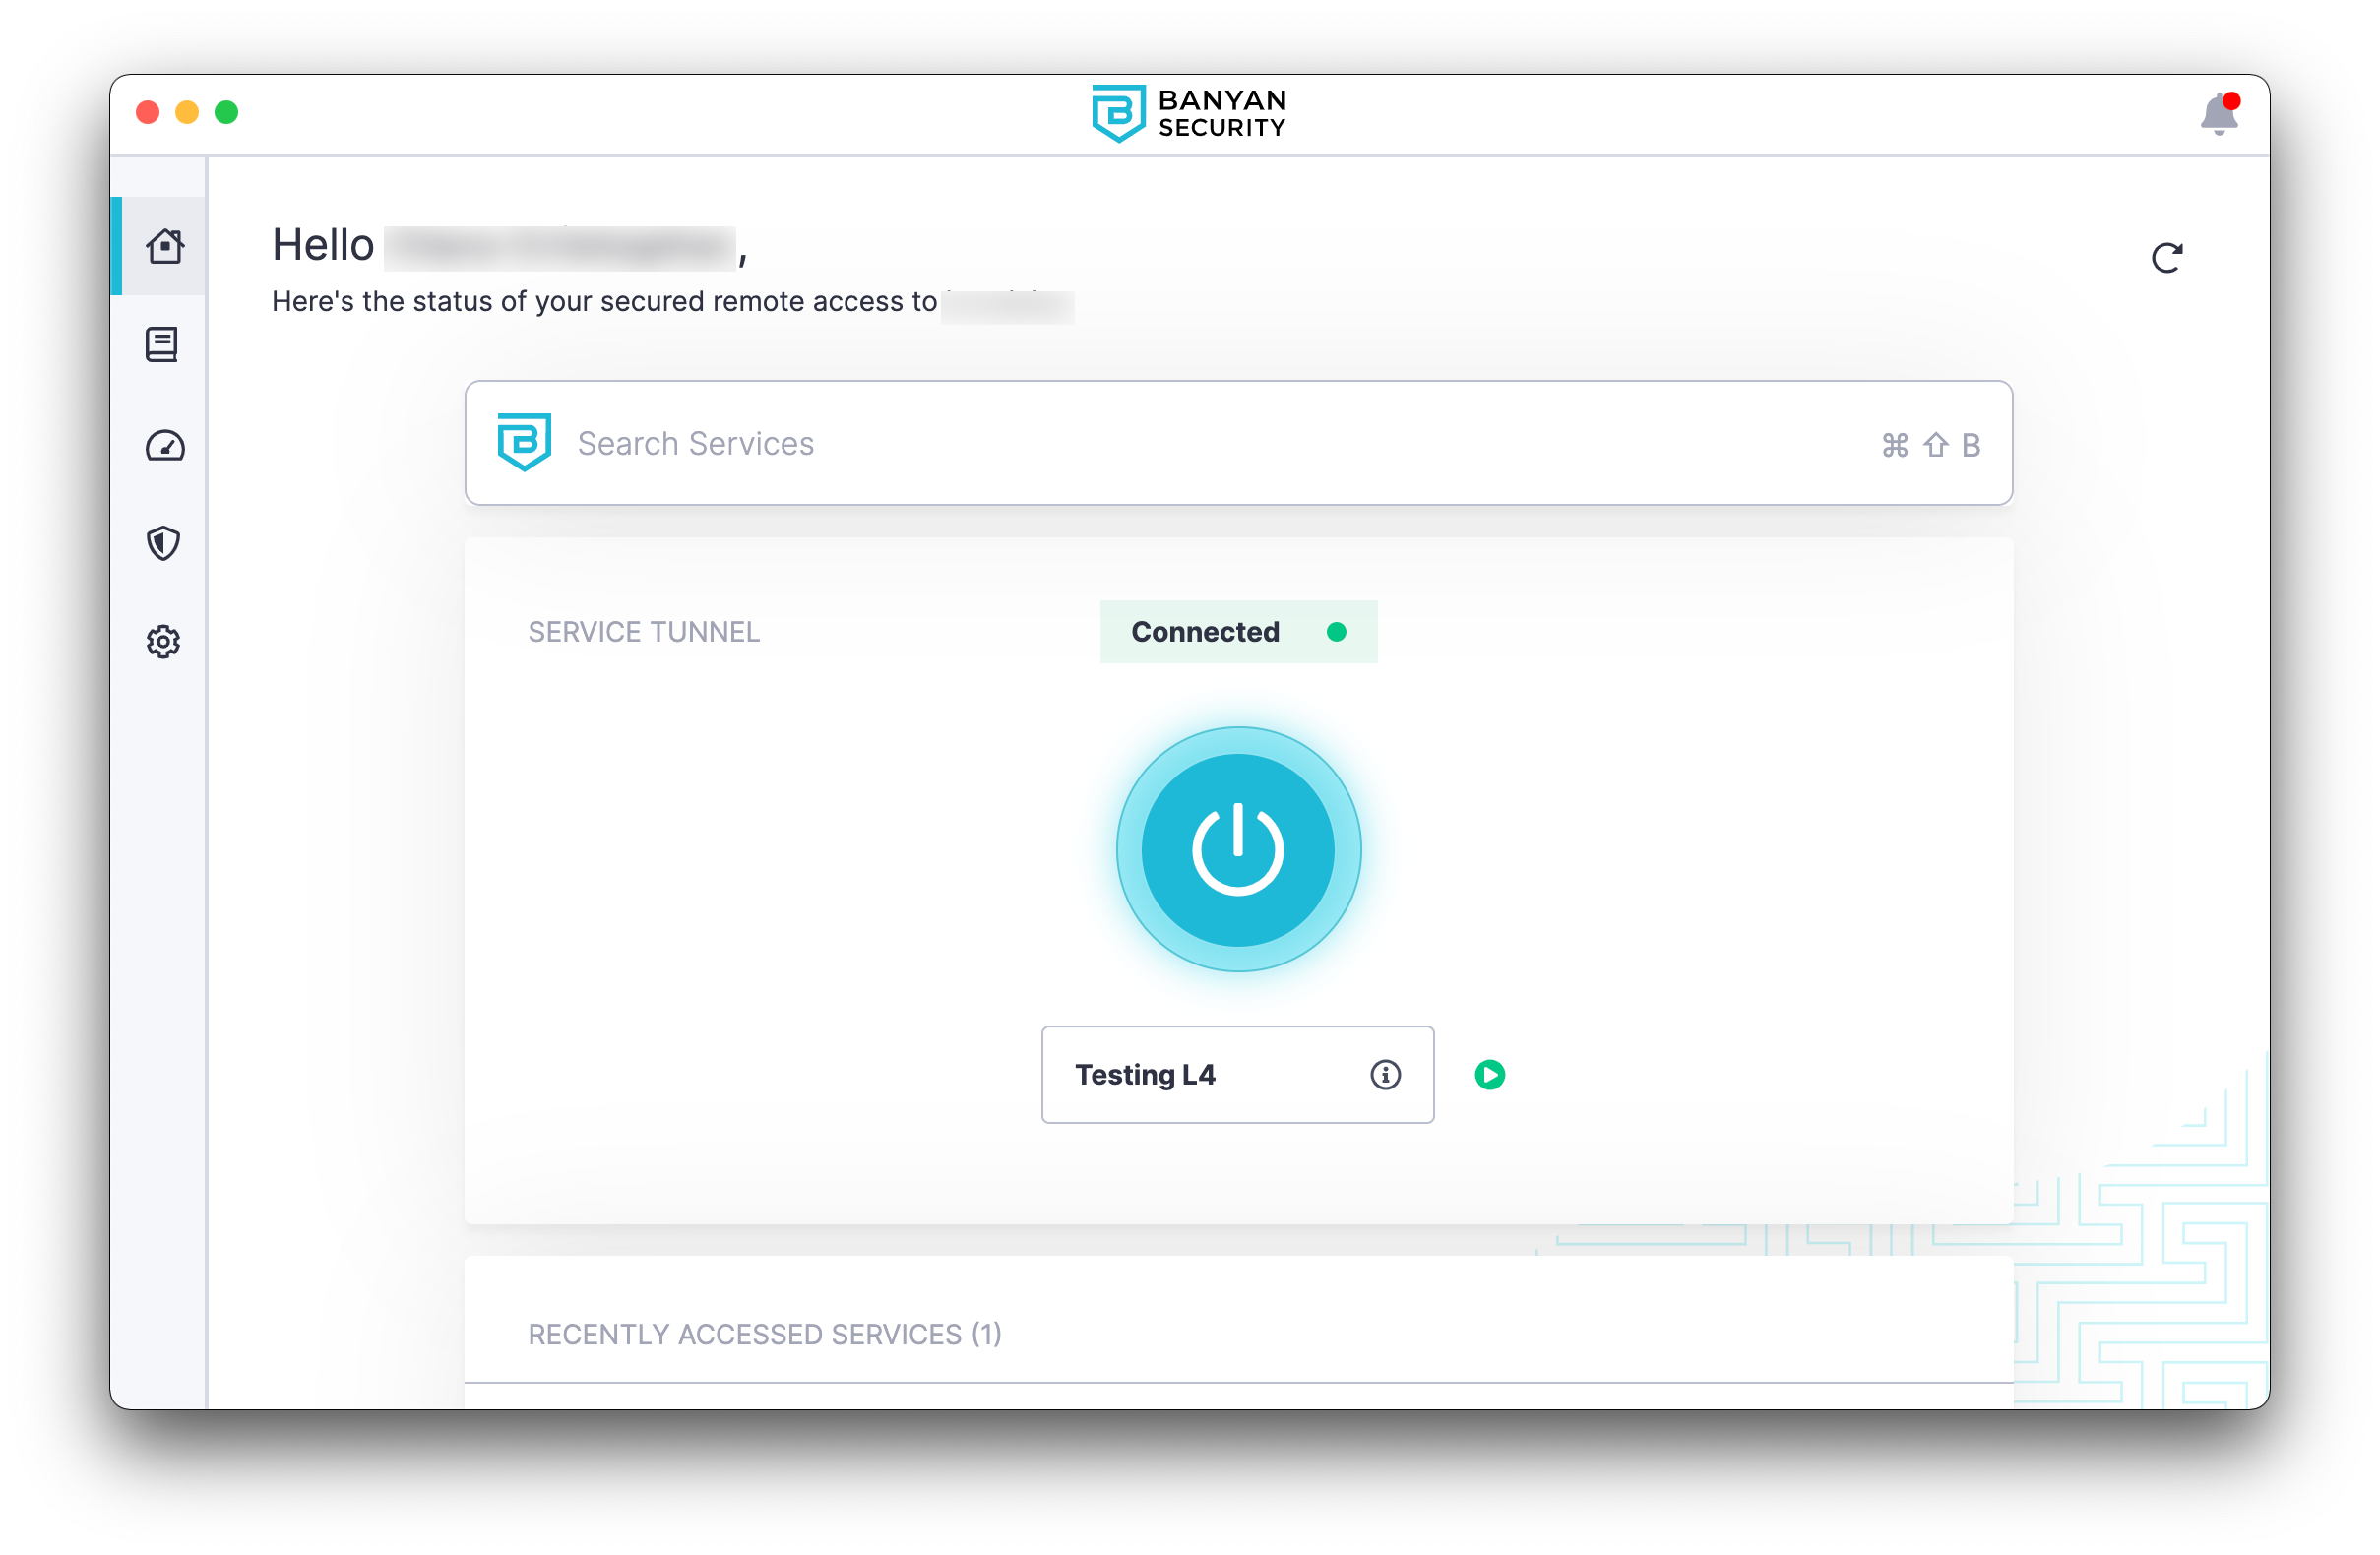Open Settings gear in sidebar
The image size is (2380, 1555).
tap(163, 642)
